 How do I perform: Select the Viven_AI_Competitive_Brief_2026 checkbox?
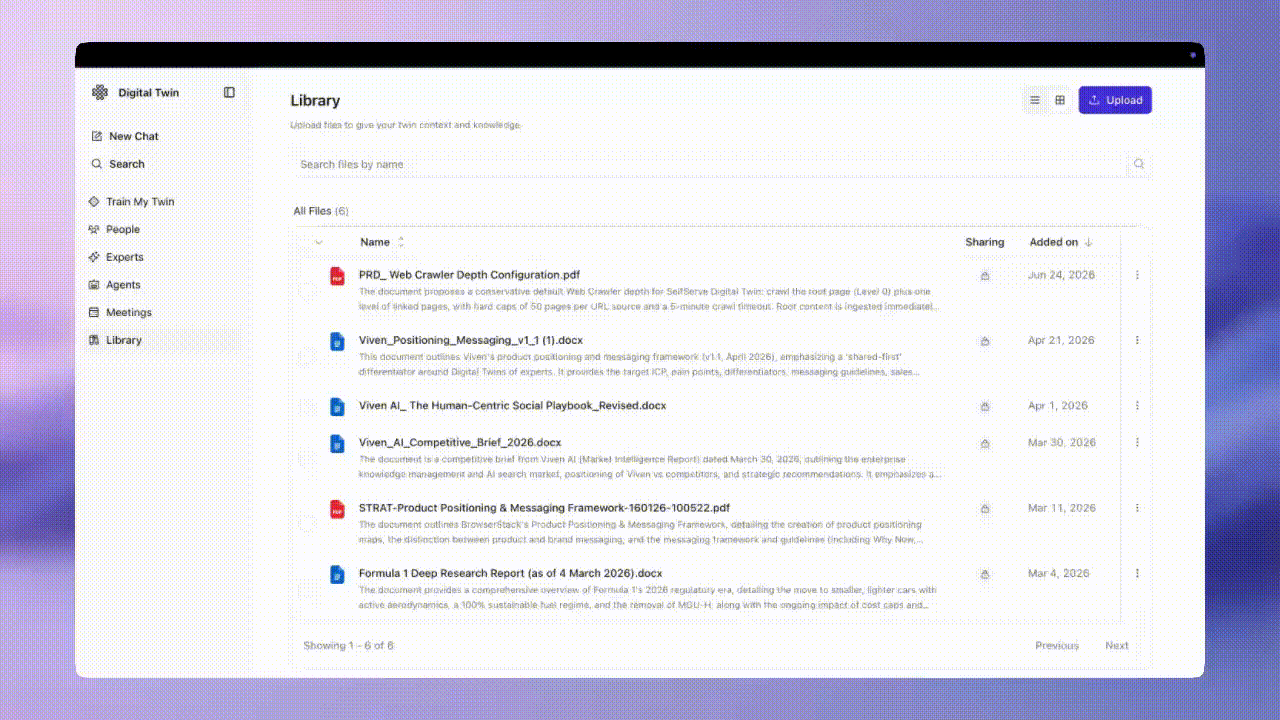tap(306, 458)
